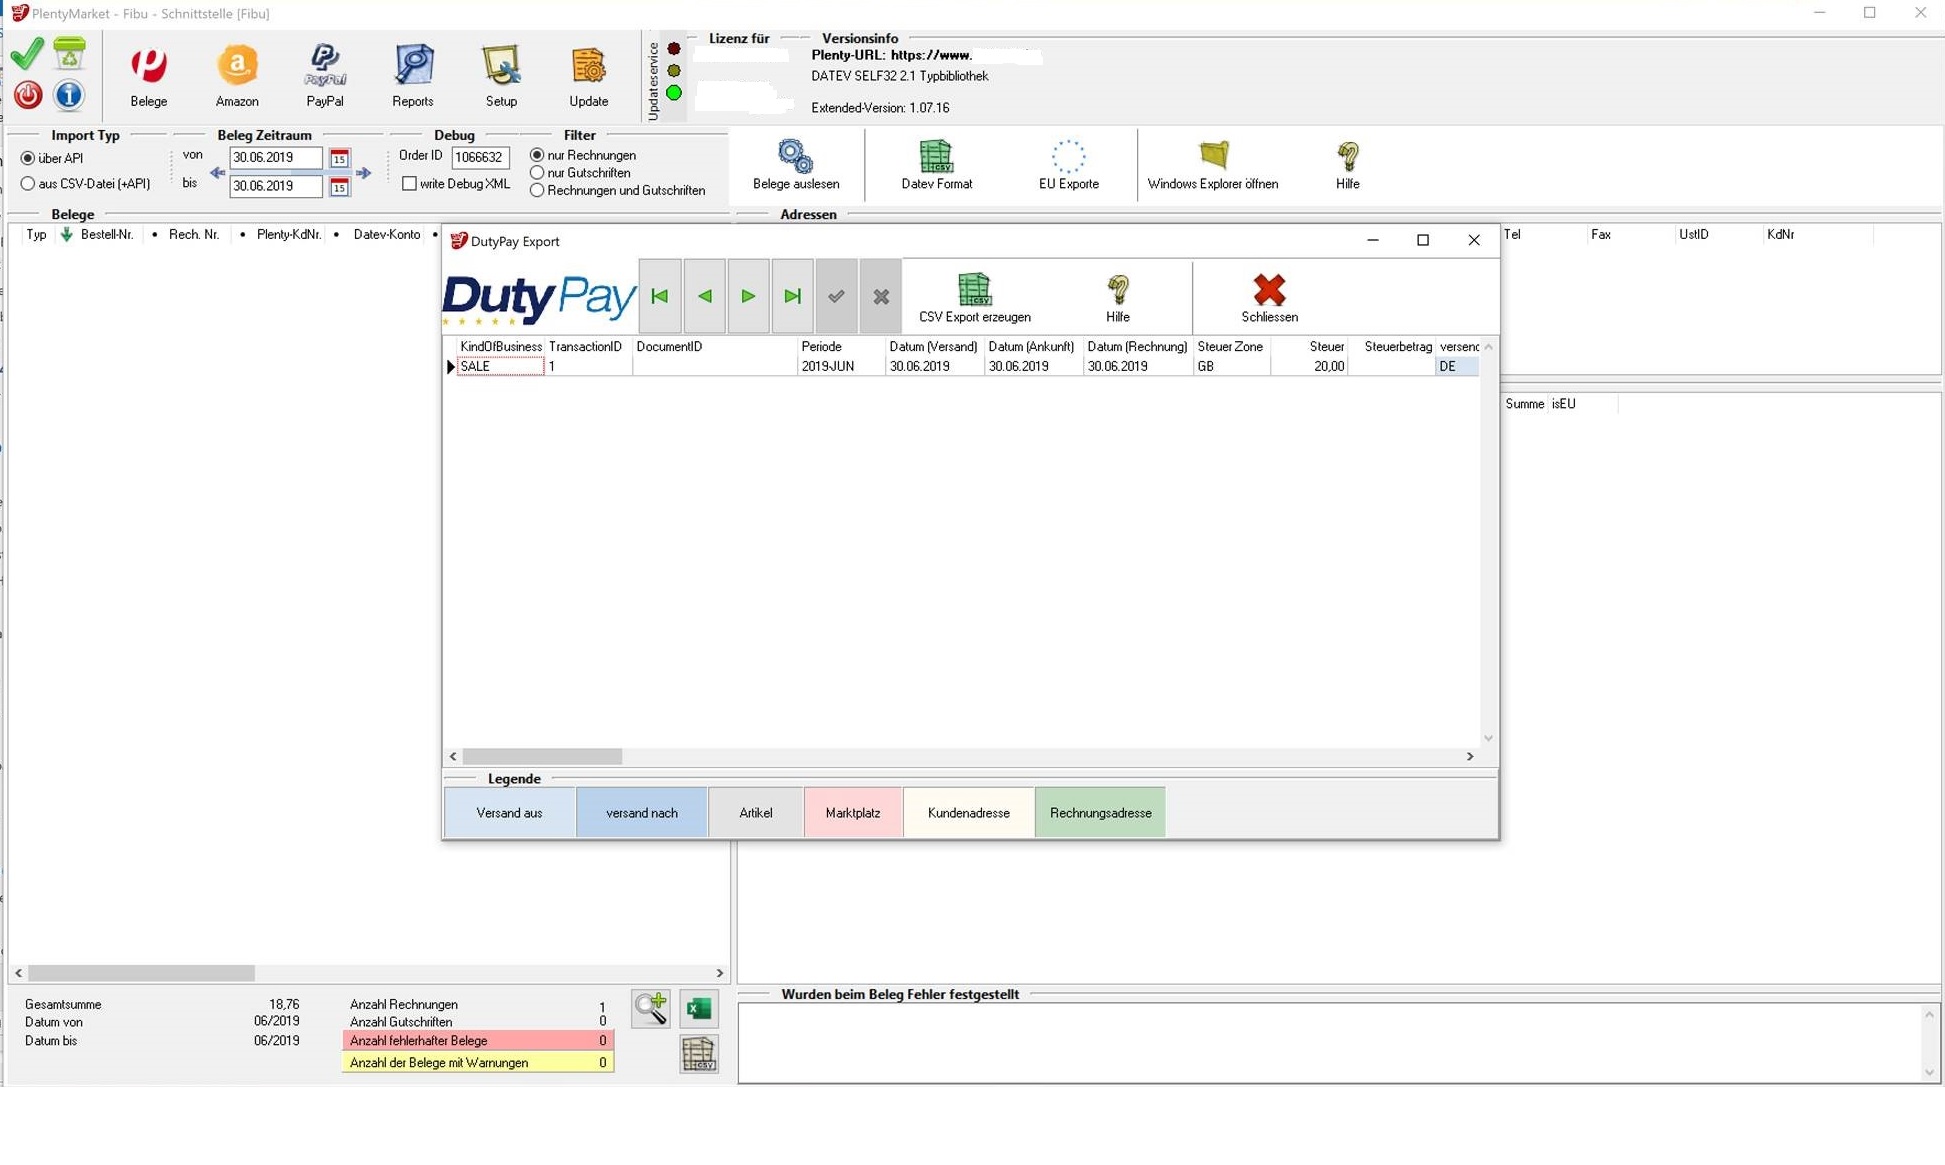Enable write Debug XML checkbox
This screenshot has height=1165, width=1945.
click(409, 184)
